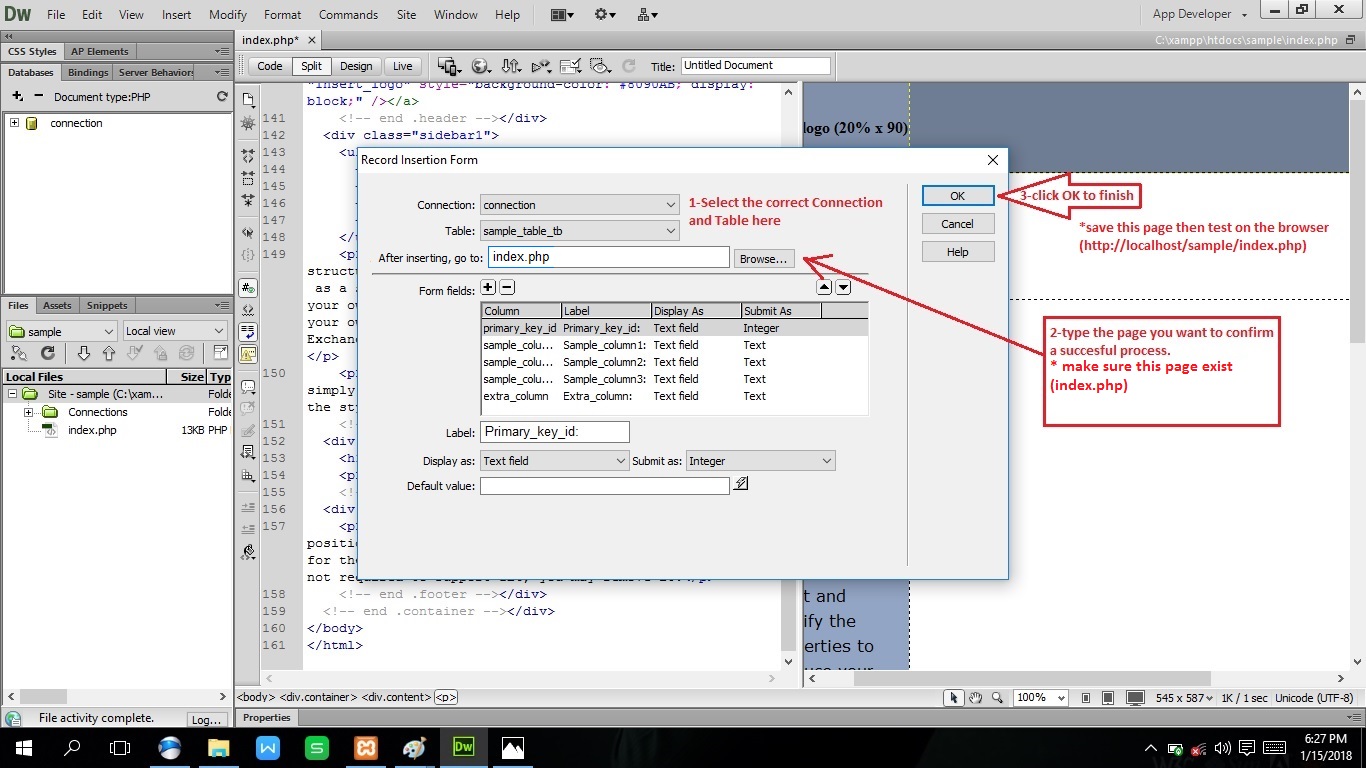Select the extra_column form field row
This screenshot has height=768, width=1366.
[675, 396]
